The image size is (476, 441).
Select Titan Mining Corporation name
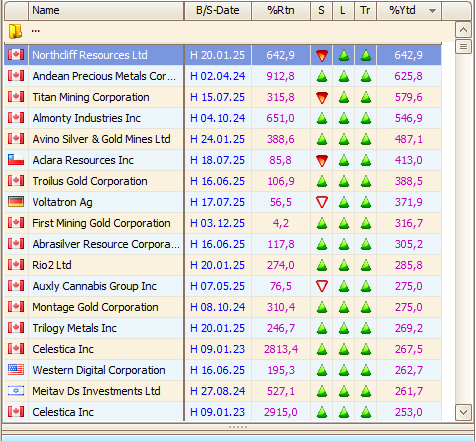(91, 97)
